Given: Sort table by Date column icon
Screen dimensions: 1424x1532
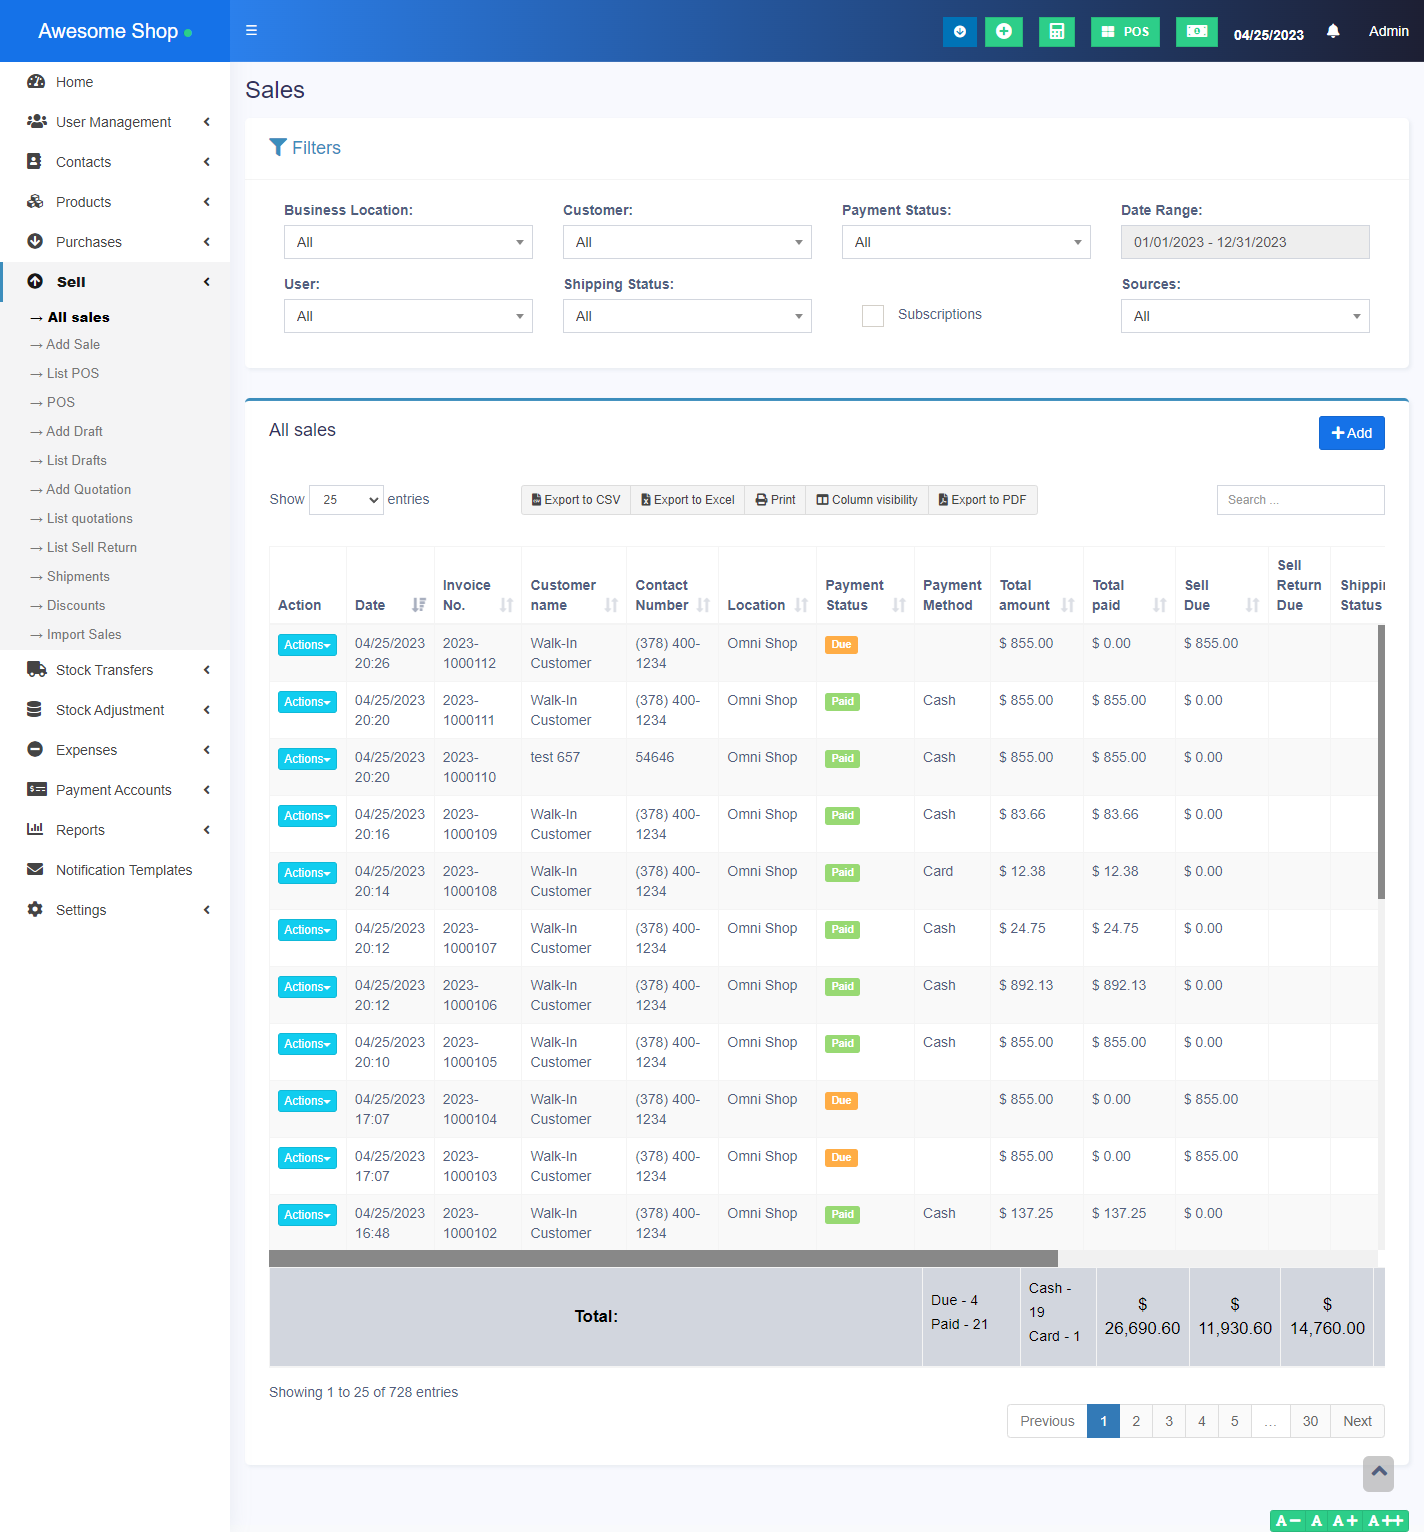Looking at the screenshot, I should click(x=418, y=605).
